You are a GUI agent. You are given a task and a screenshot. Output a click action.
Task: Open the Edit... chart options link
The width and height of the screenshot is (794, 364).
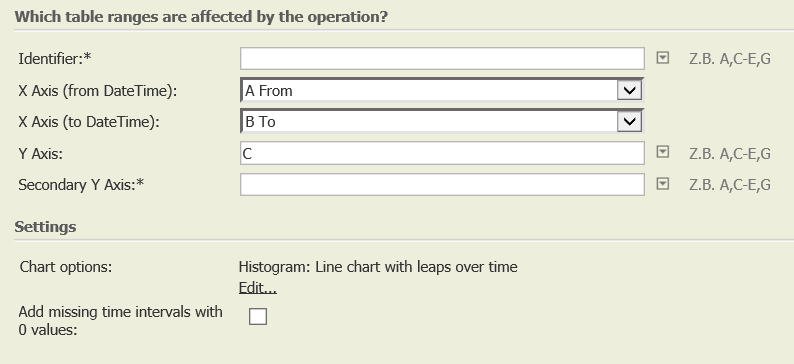click(258, 288)
